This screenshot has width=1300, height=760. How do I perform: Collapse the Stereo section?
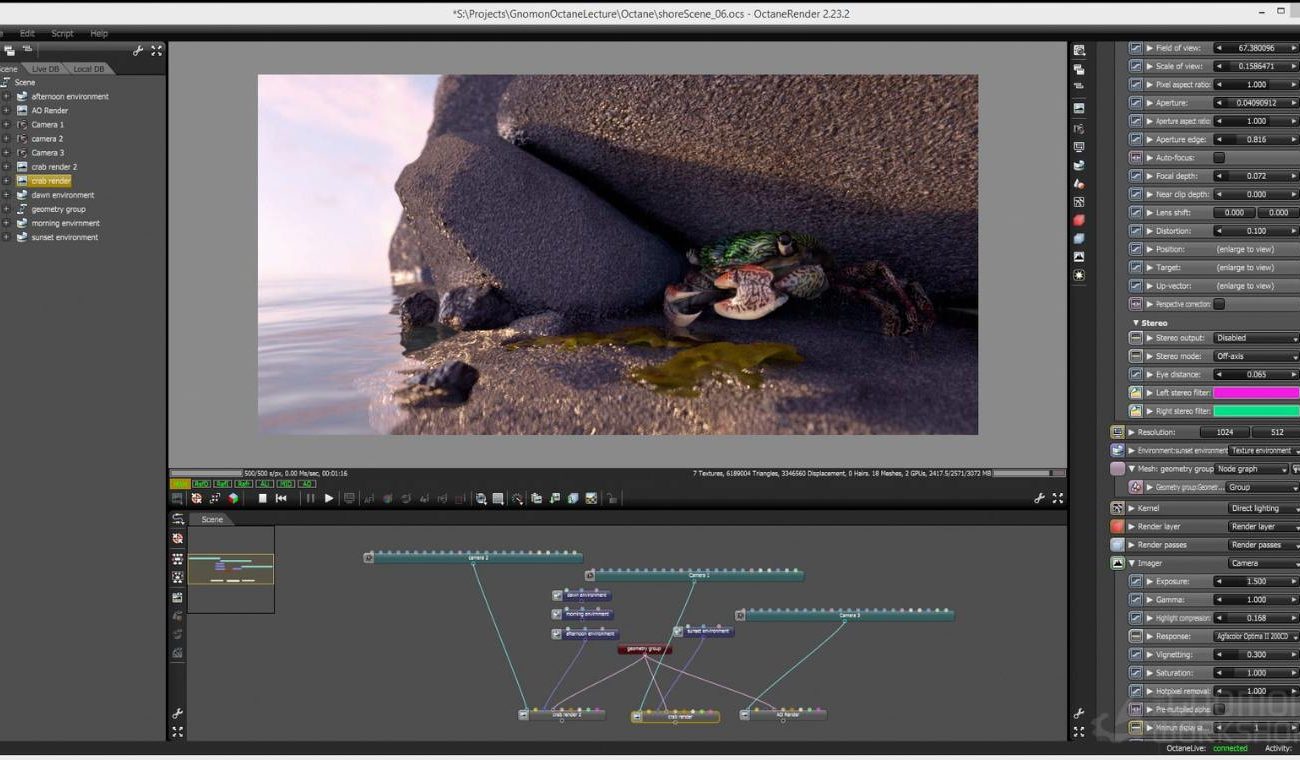click(x=1136, y=323)
